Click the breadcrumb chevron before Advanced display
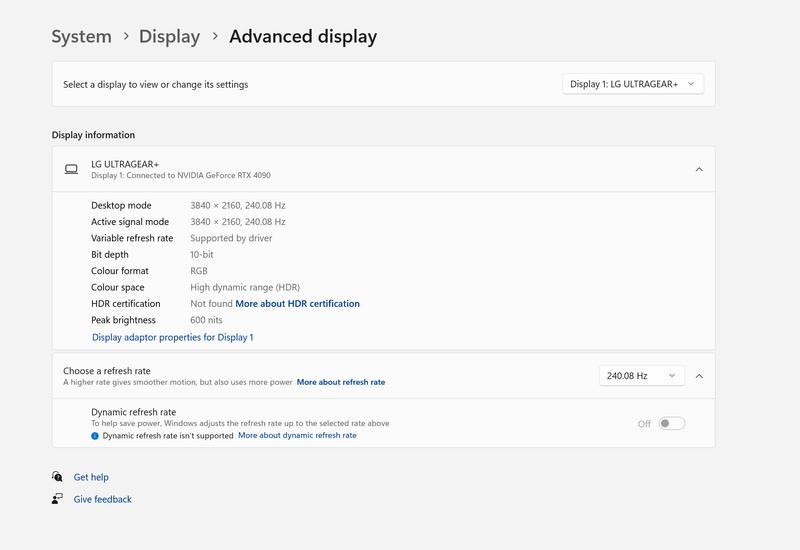Viewport: 800px width, 550px height. click(x=214, y=36)
